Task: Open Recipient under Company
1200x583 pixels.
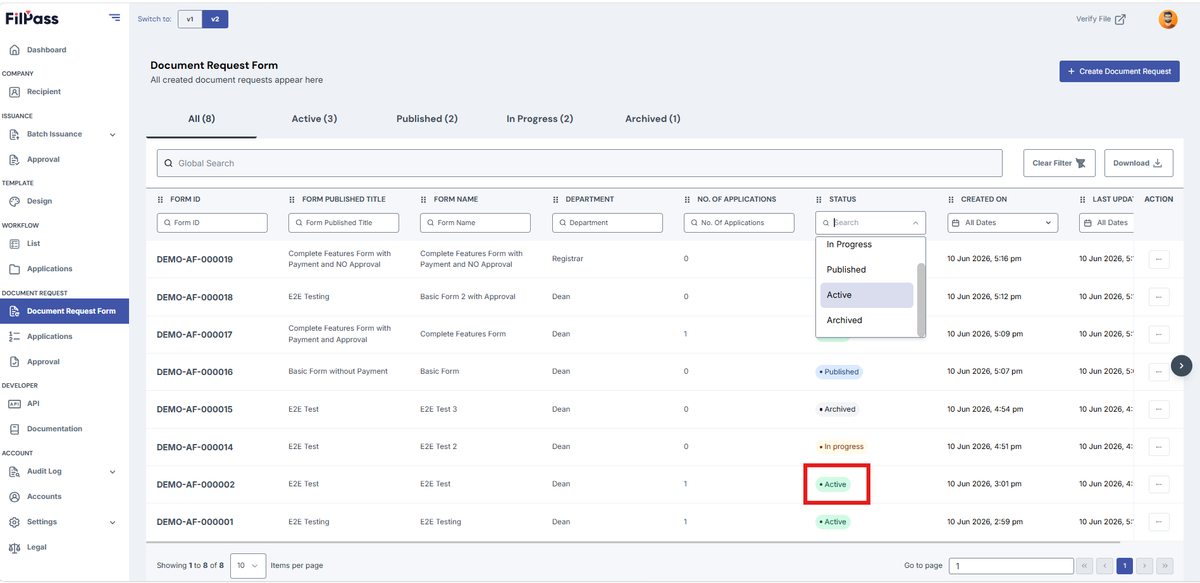Action: tap(43, 92)
